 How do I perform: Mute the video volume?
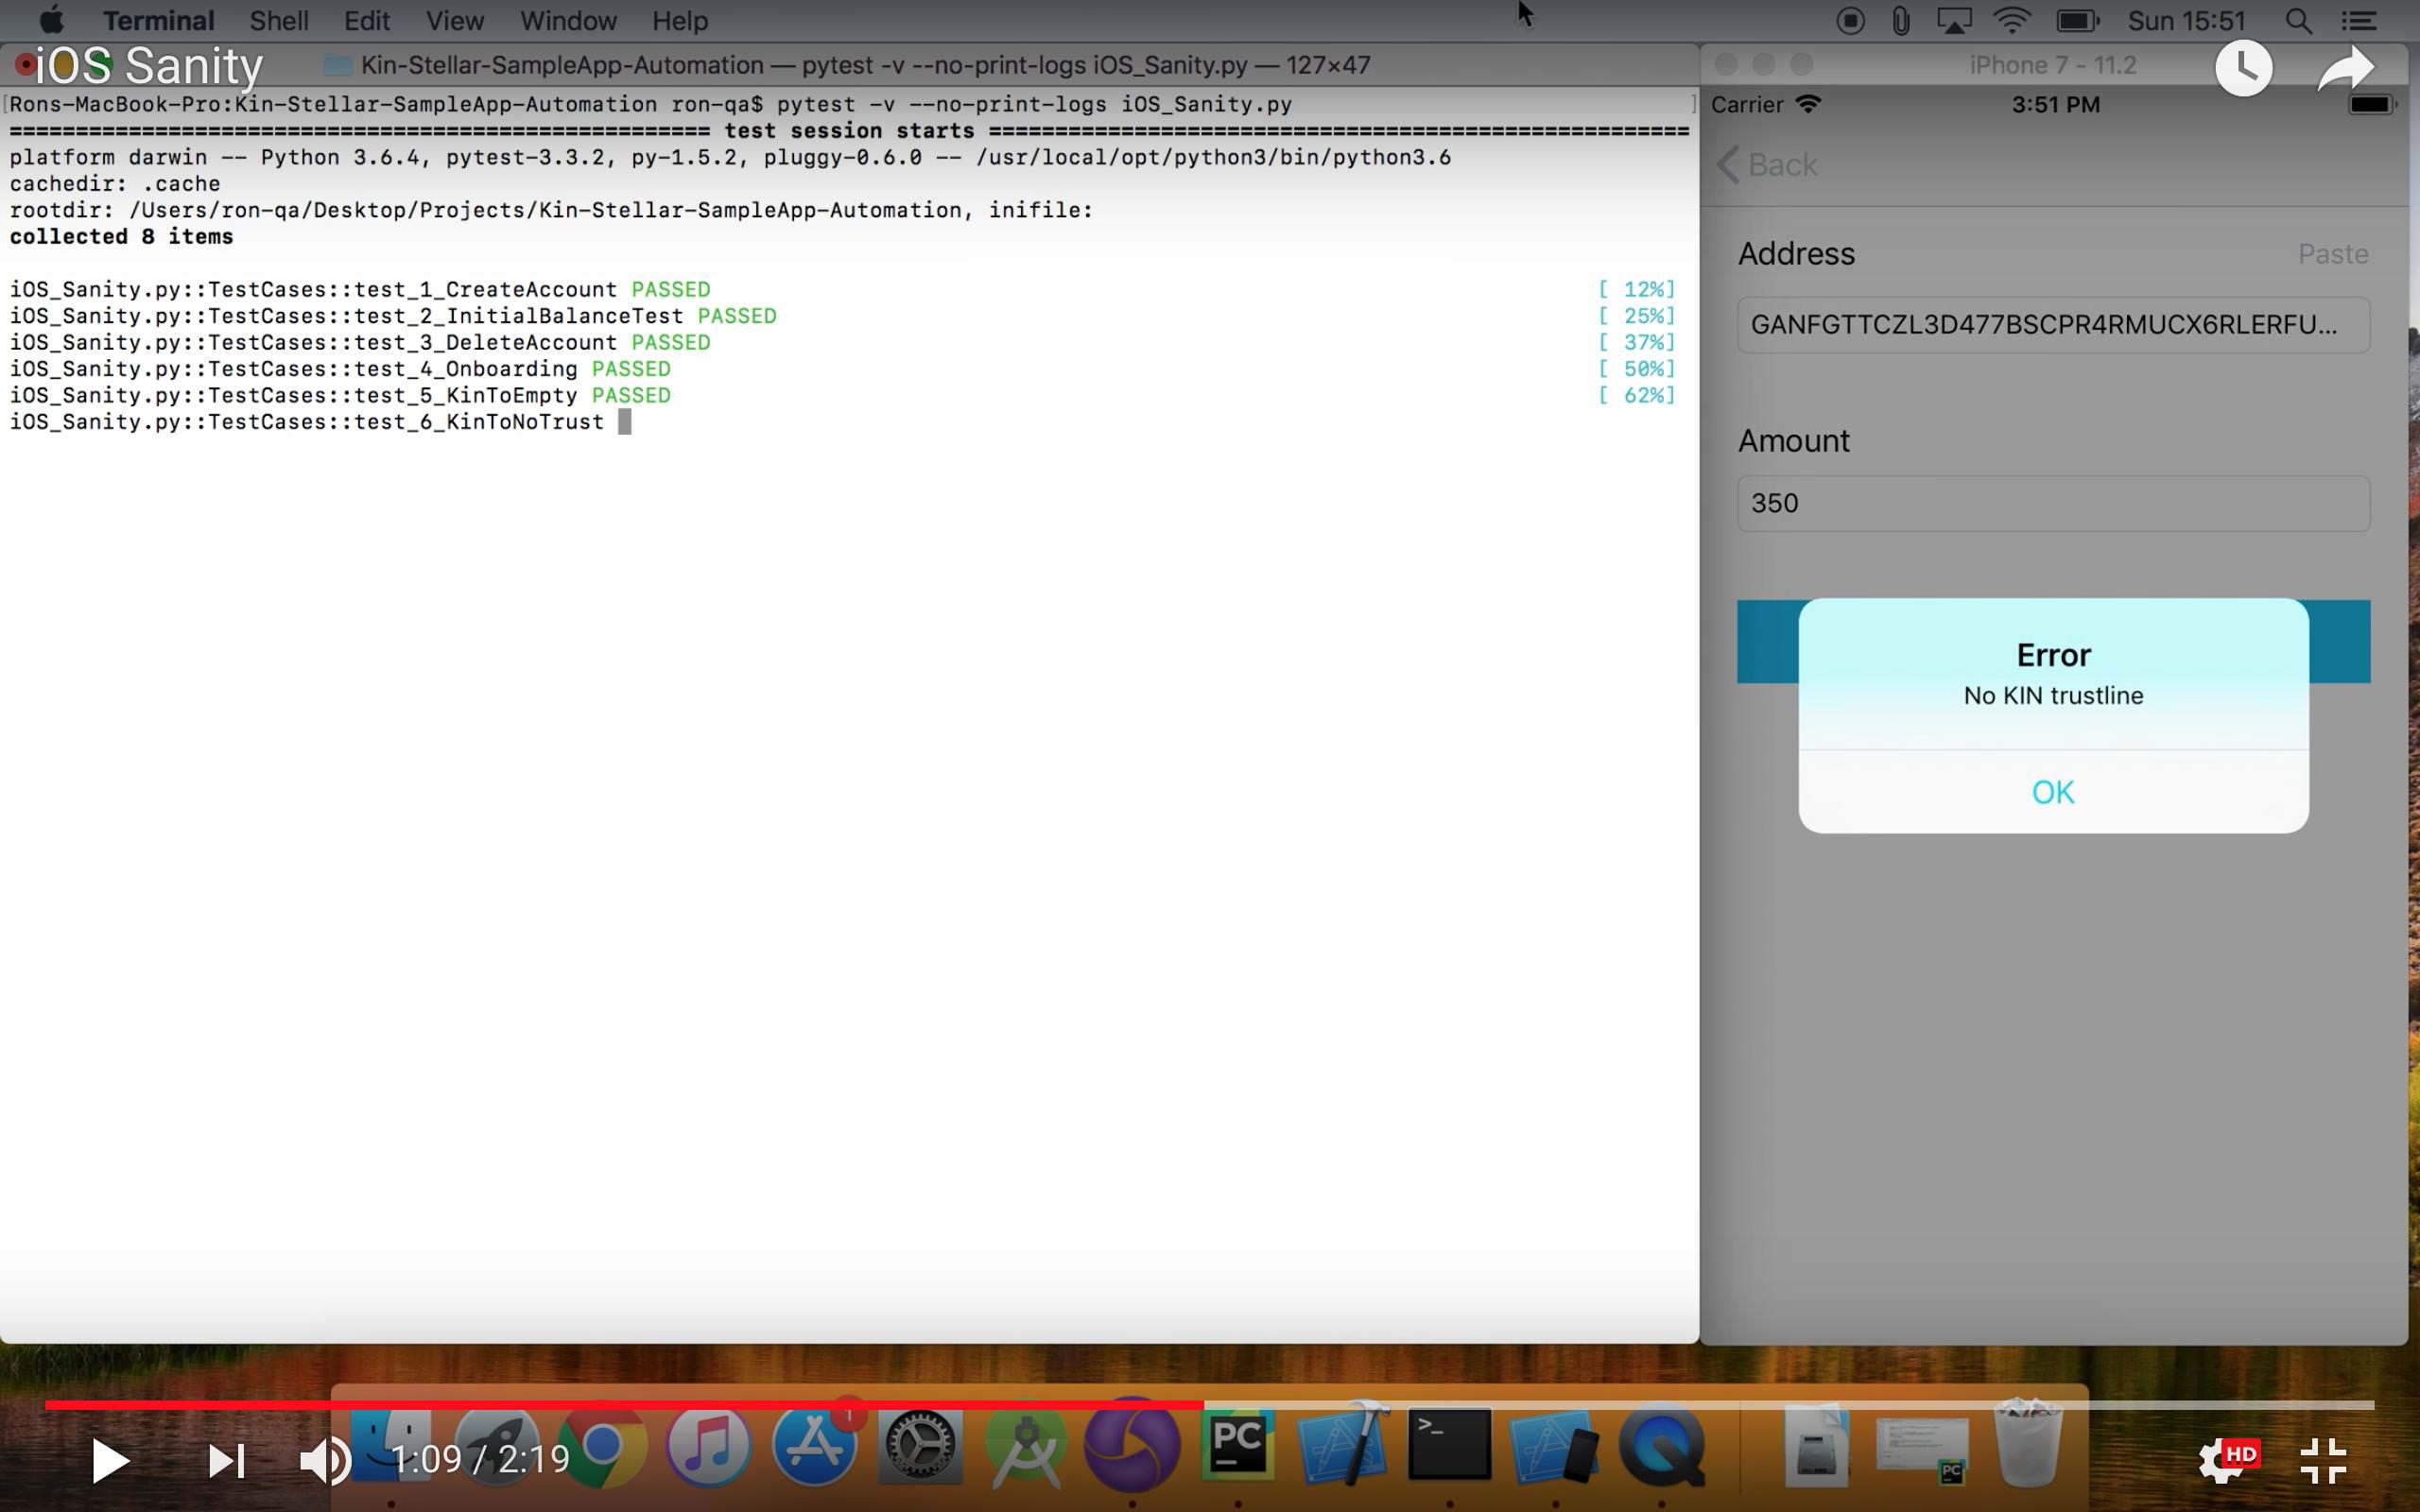(323, 1459)
